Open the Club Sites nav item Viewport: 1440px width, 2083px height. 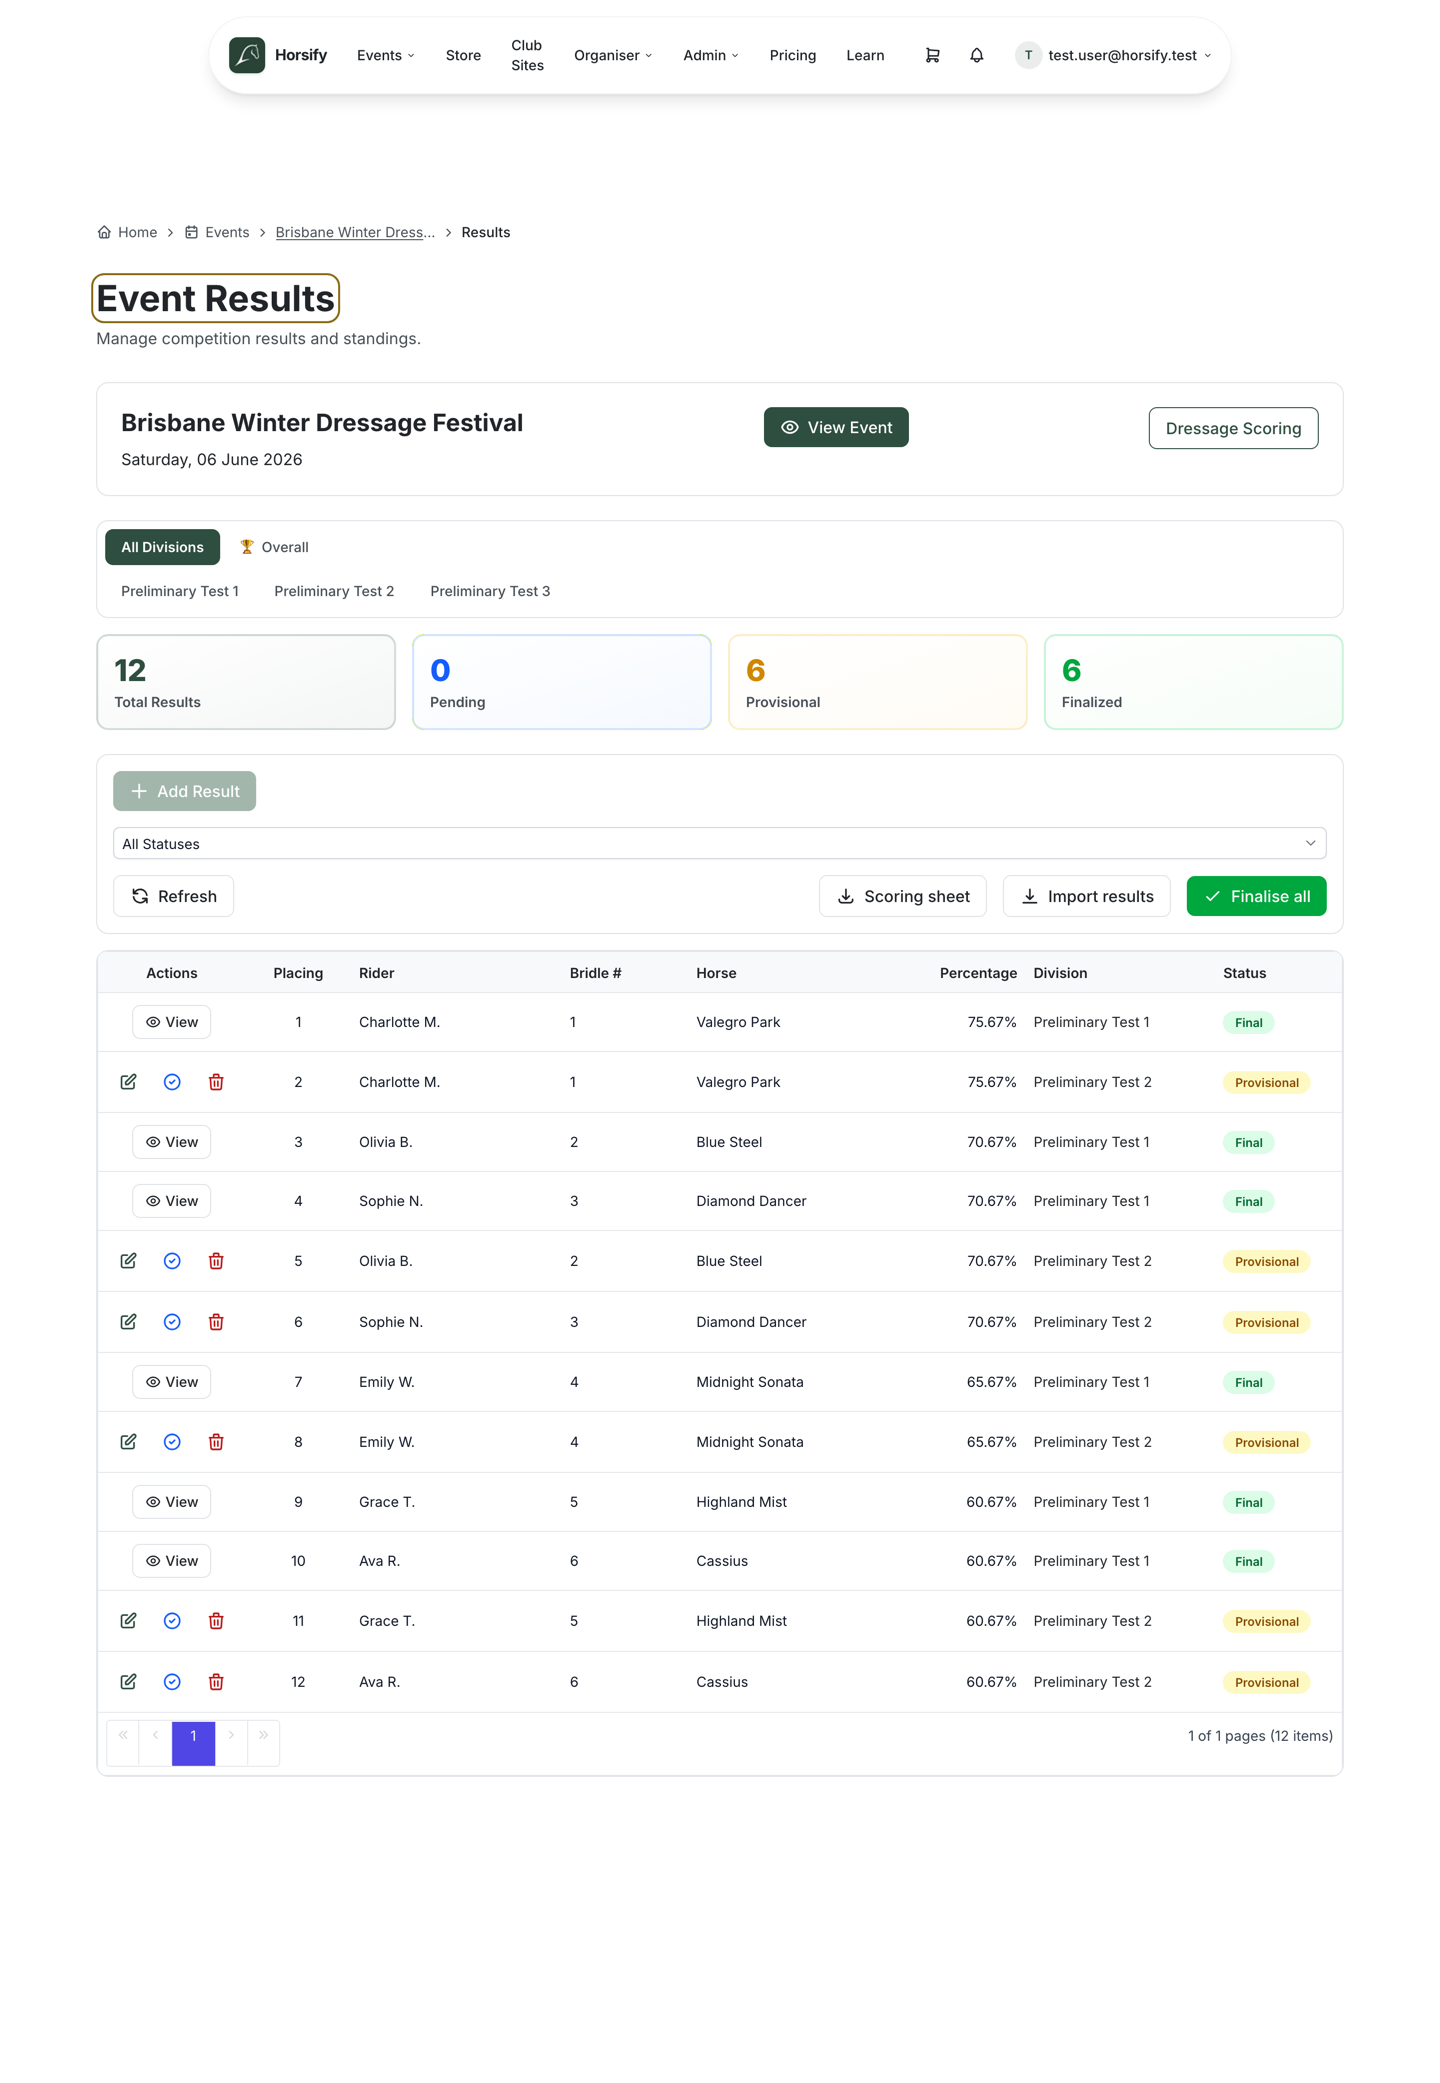(x=527, y=55)
